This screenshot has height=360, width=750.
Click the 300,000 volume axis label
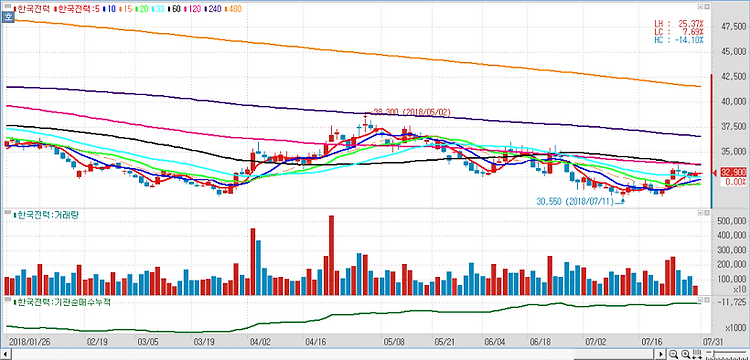(x=731, y=250)
